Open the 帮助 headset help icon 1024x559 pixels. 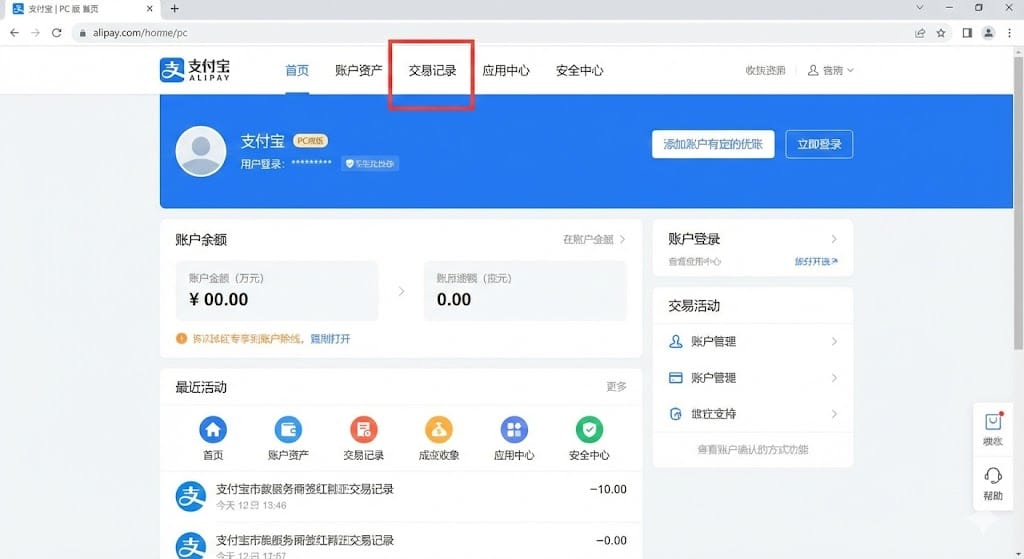993,475
